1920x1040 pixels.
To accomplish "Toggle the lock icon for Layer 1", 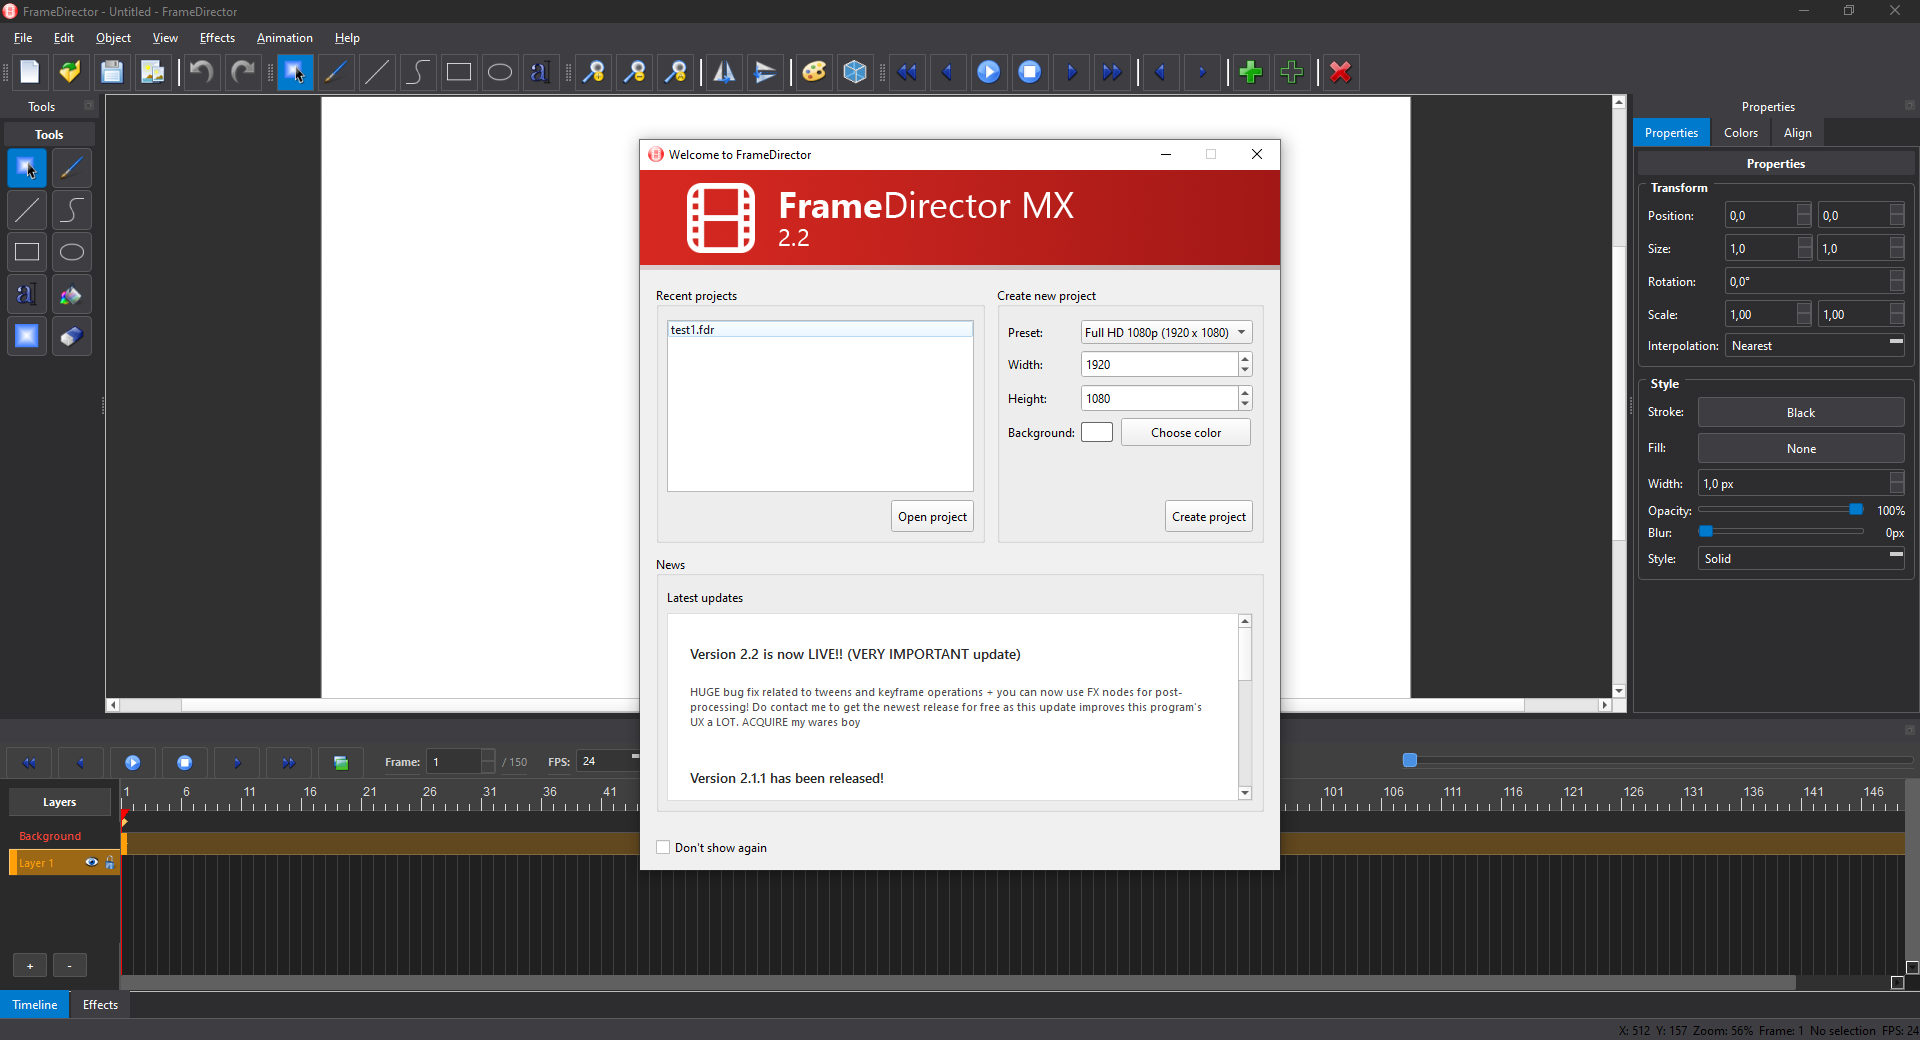I will coord(110,862).
